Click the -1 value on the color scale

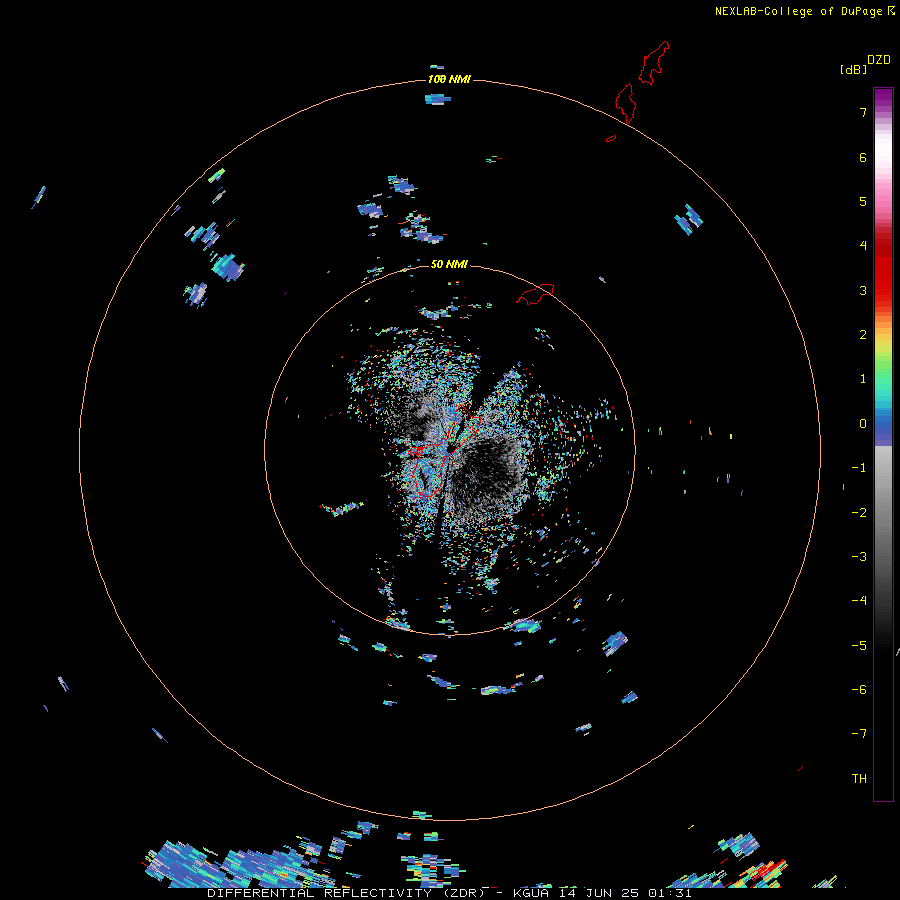[859, 468]
